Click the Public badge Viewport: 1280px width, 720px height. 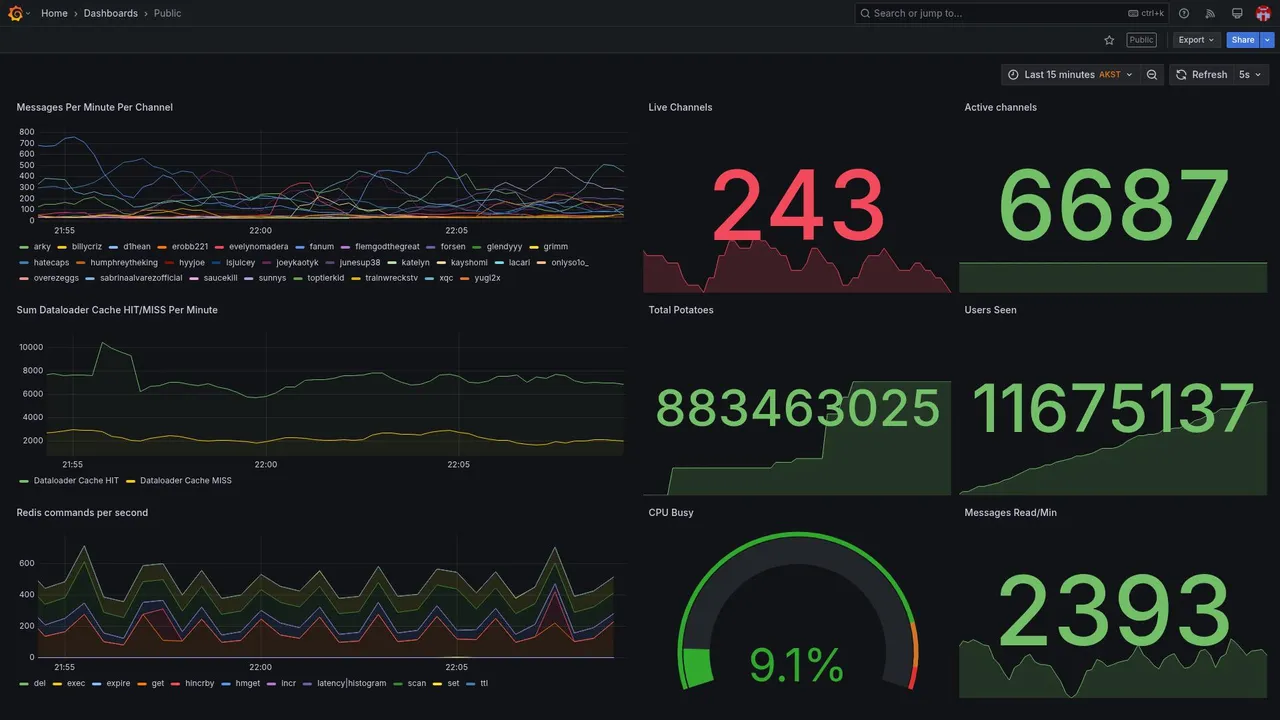point(1141,40)
